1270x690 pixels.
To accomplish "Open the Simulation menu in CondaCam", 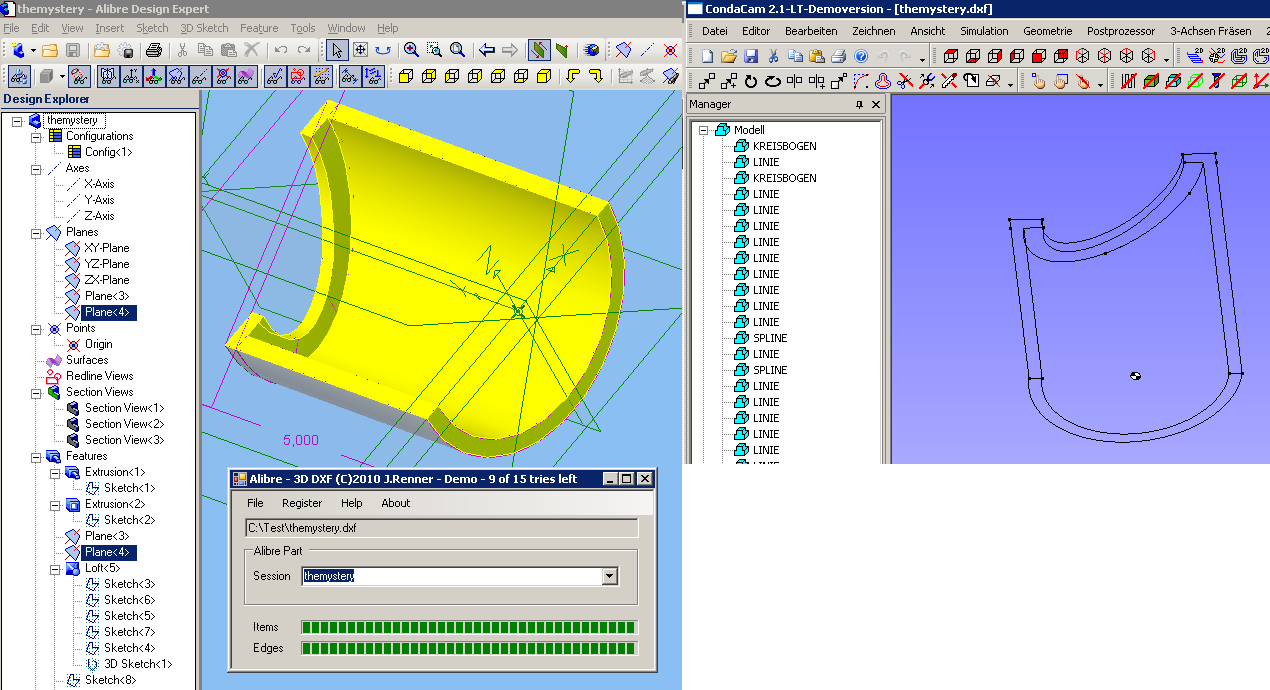I will (984, 31).
